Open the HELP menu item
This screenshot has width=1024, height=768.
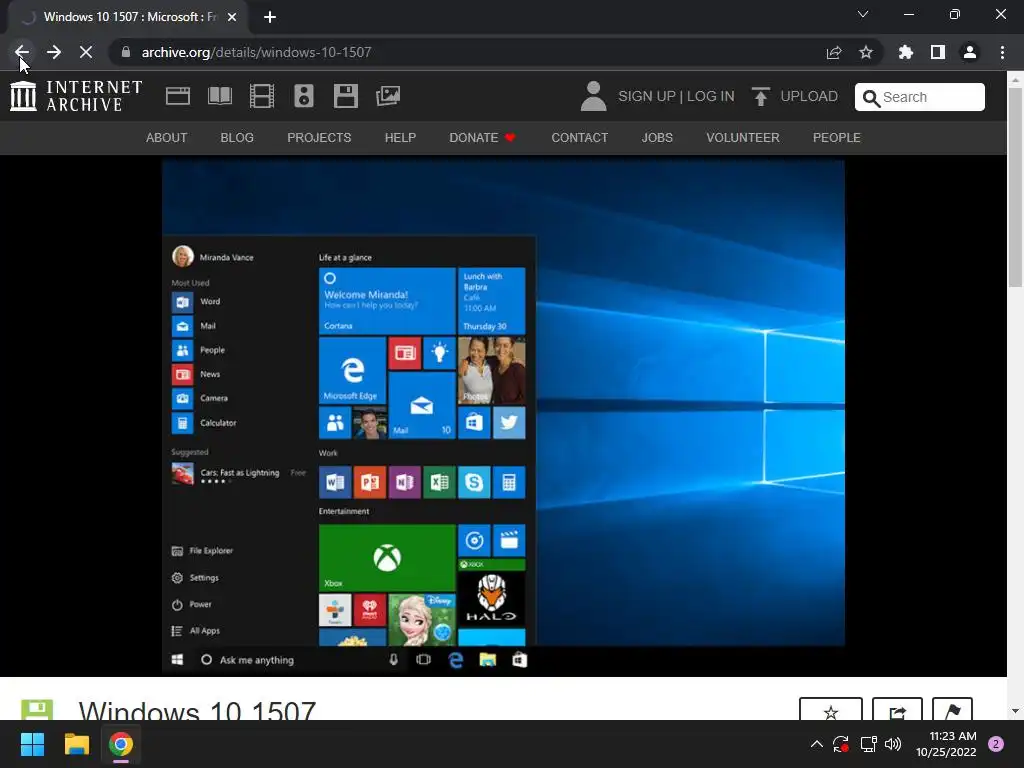(400, 138)
